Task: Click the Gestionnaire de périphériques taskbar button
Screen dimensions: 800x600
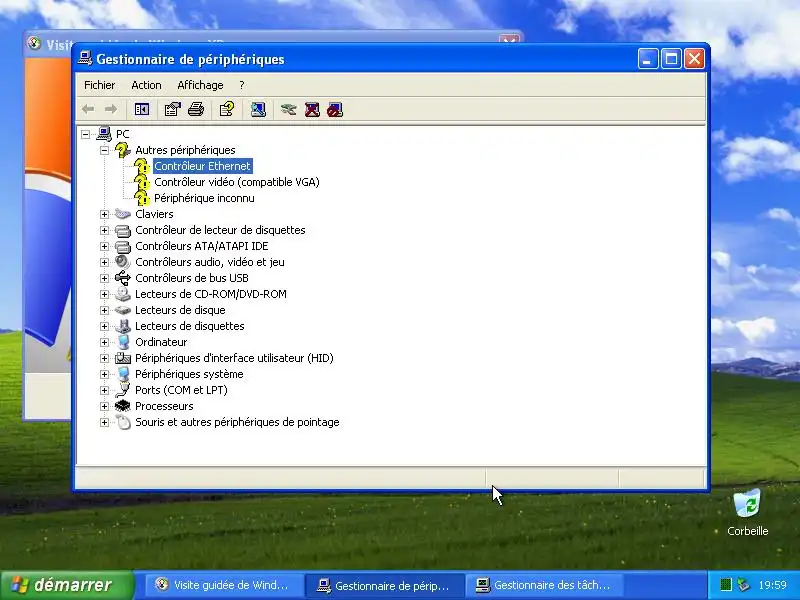Action: [384, 585]
